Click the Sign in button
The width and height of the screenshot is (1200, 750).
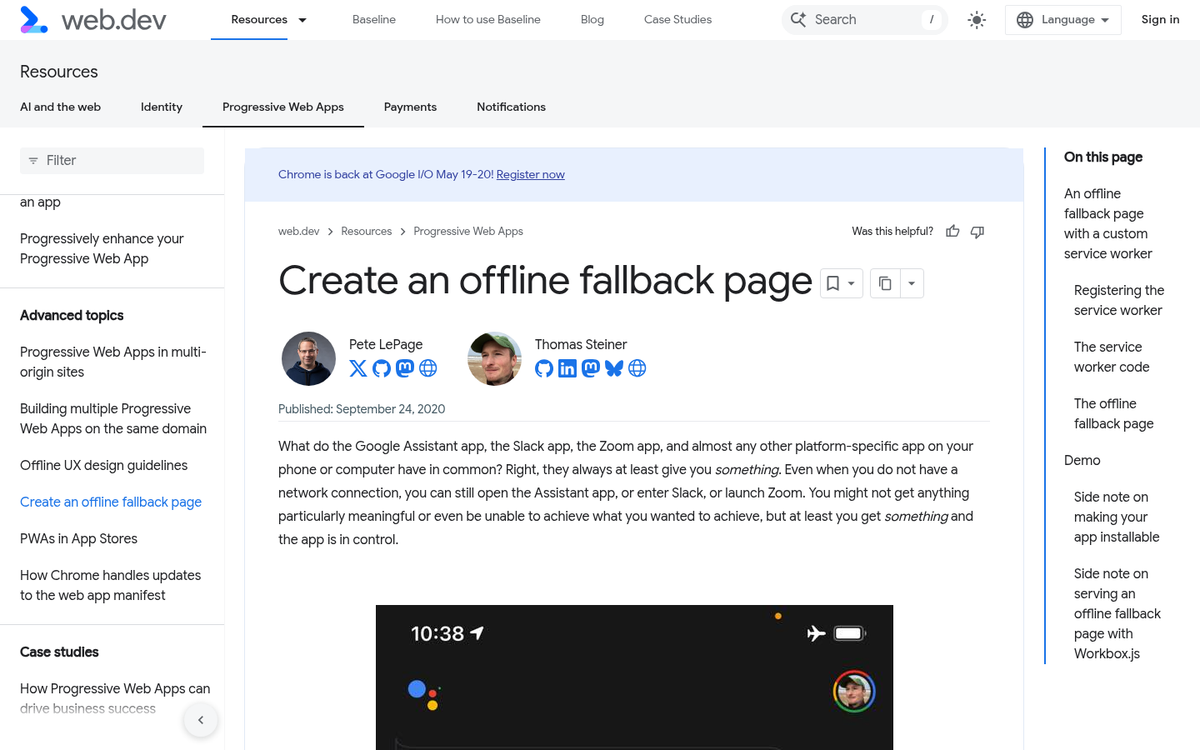[x=1160, y=19]
